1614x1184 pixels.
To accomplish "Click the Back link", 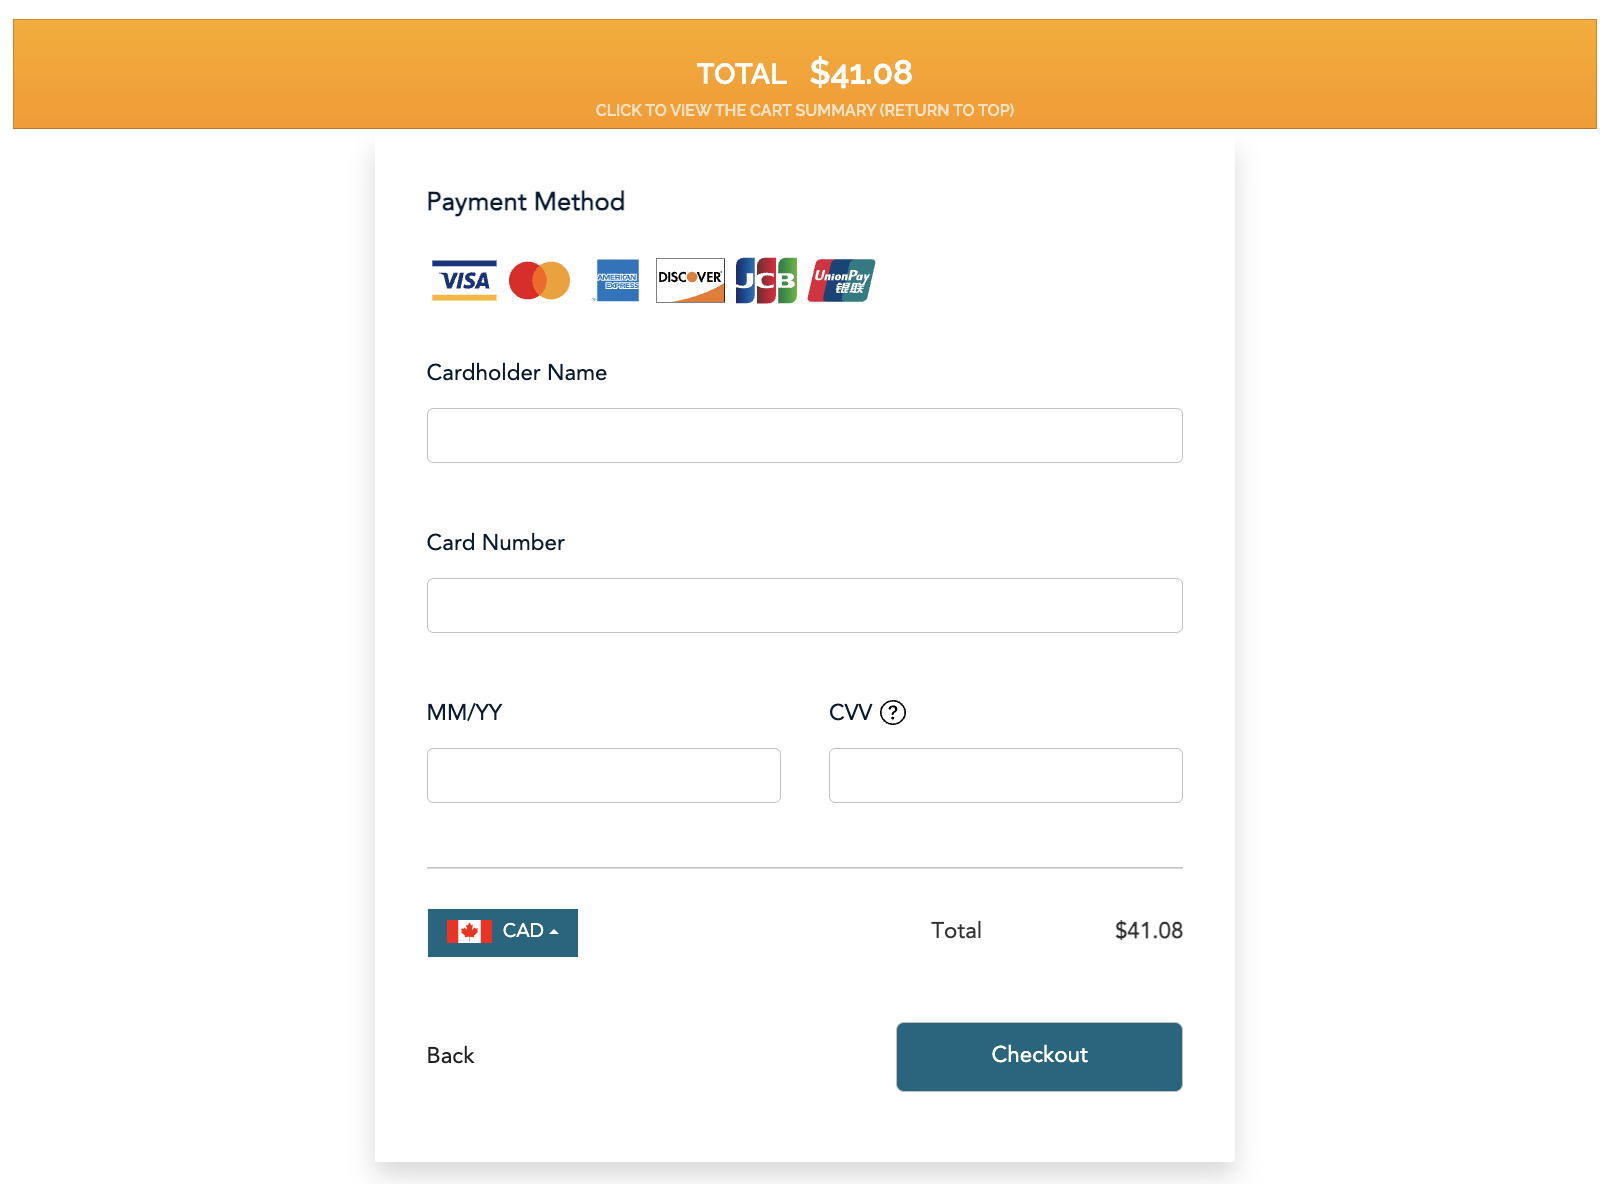I will tap(450, 1056).
